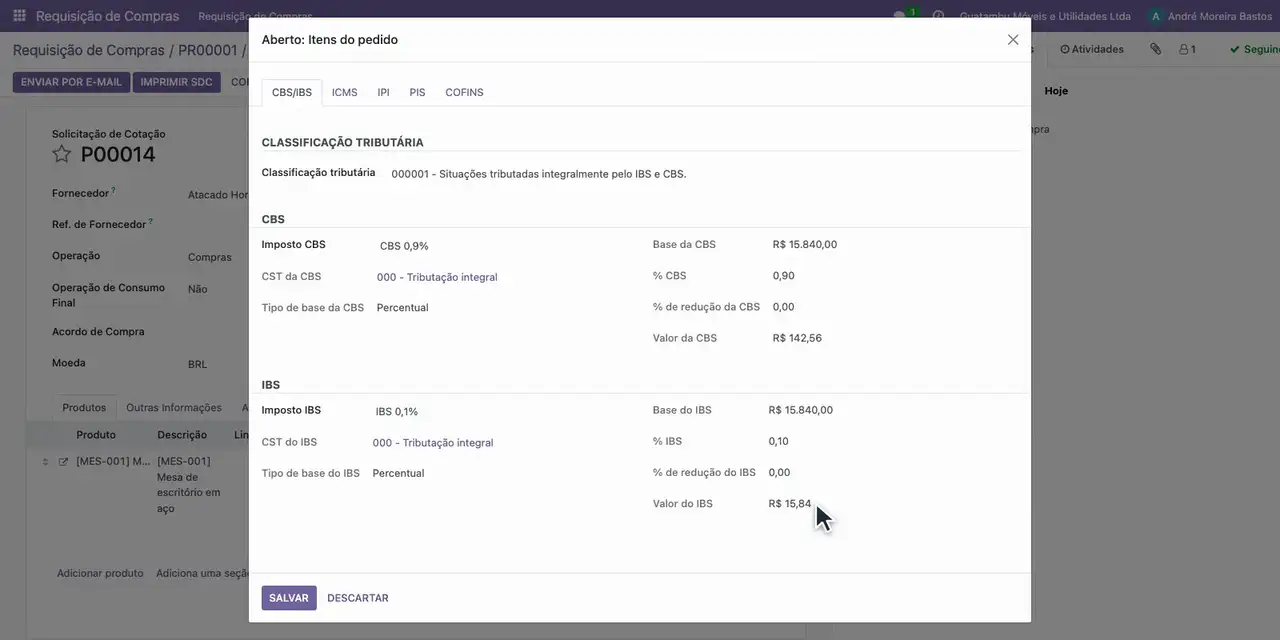Viewport: 1280px width, 640px height.
Task: Edit the Valor do IBS field
Action: point(790,504)
